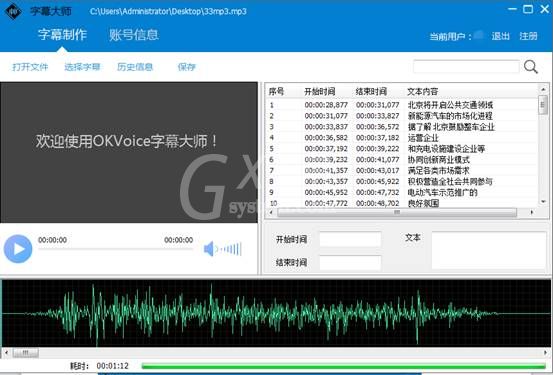Click the 文本 text area
Viewport: 553px width, 375px height.
click(x=489, y=250)
